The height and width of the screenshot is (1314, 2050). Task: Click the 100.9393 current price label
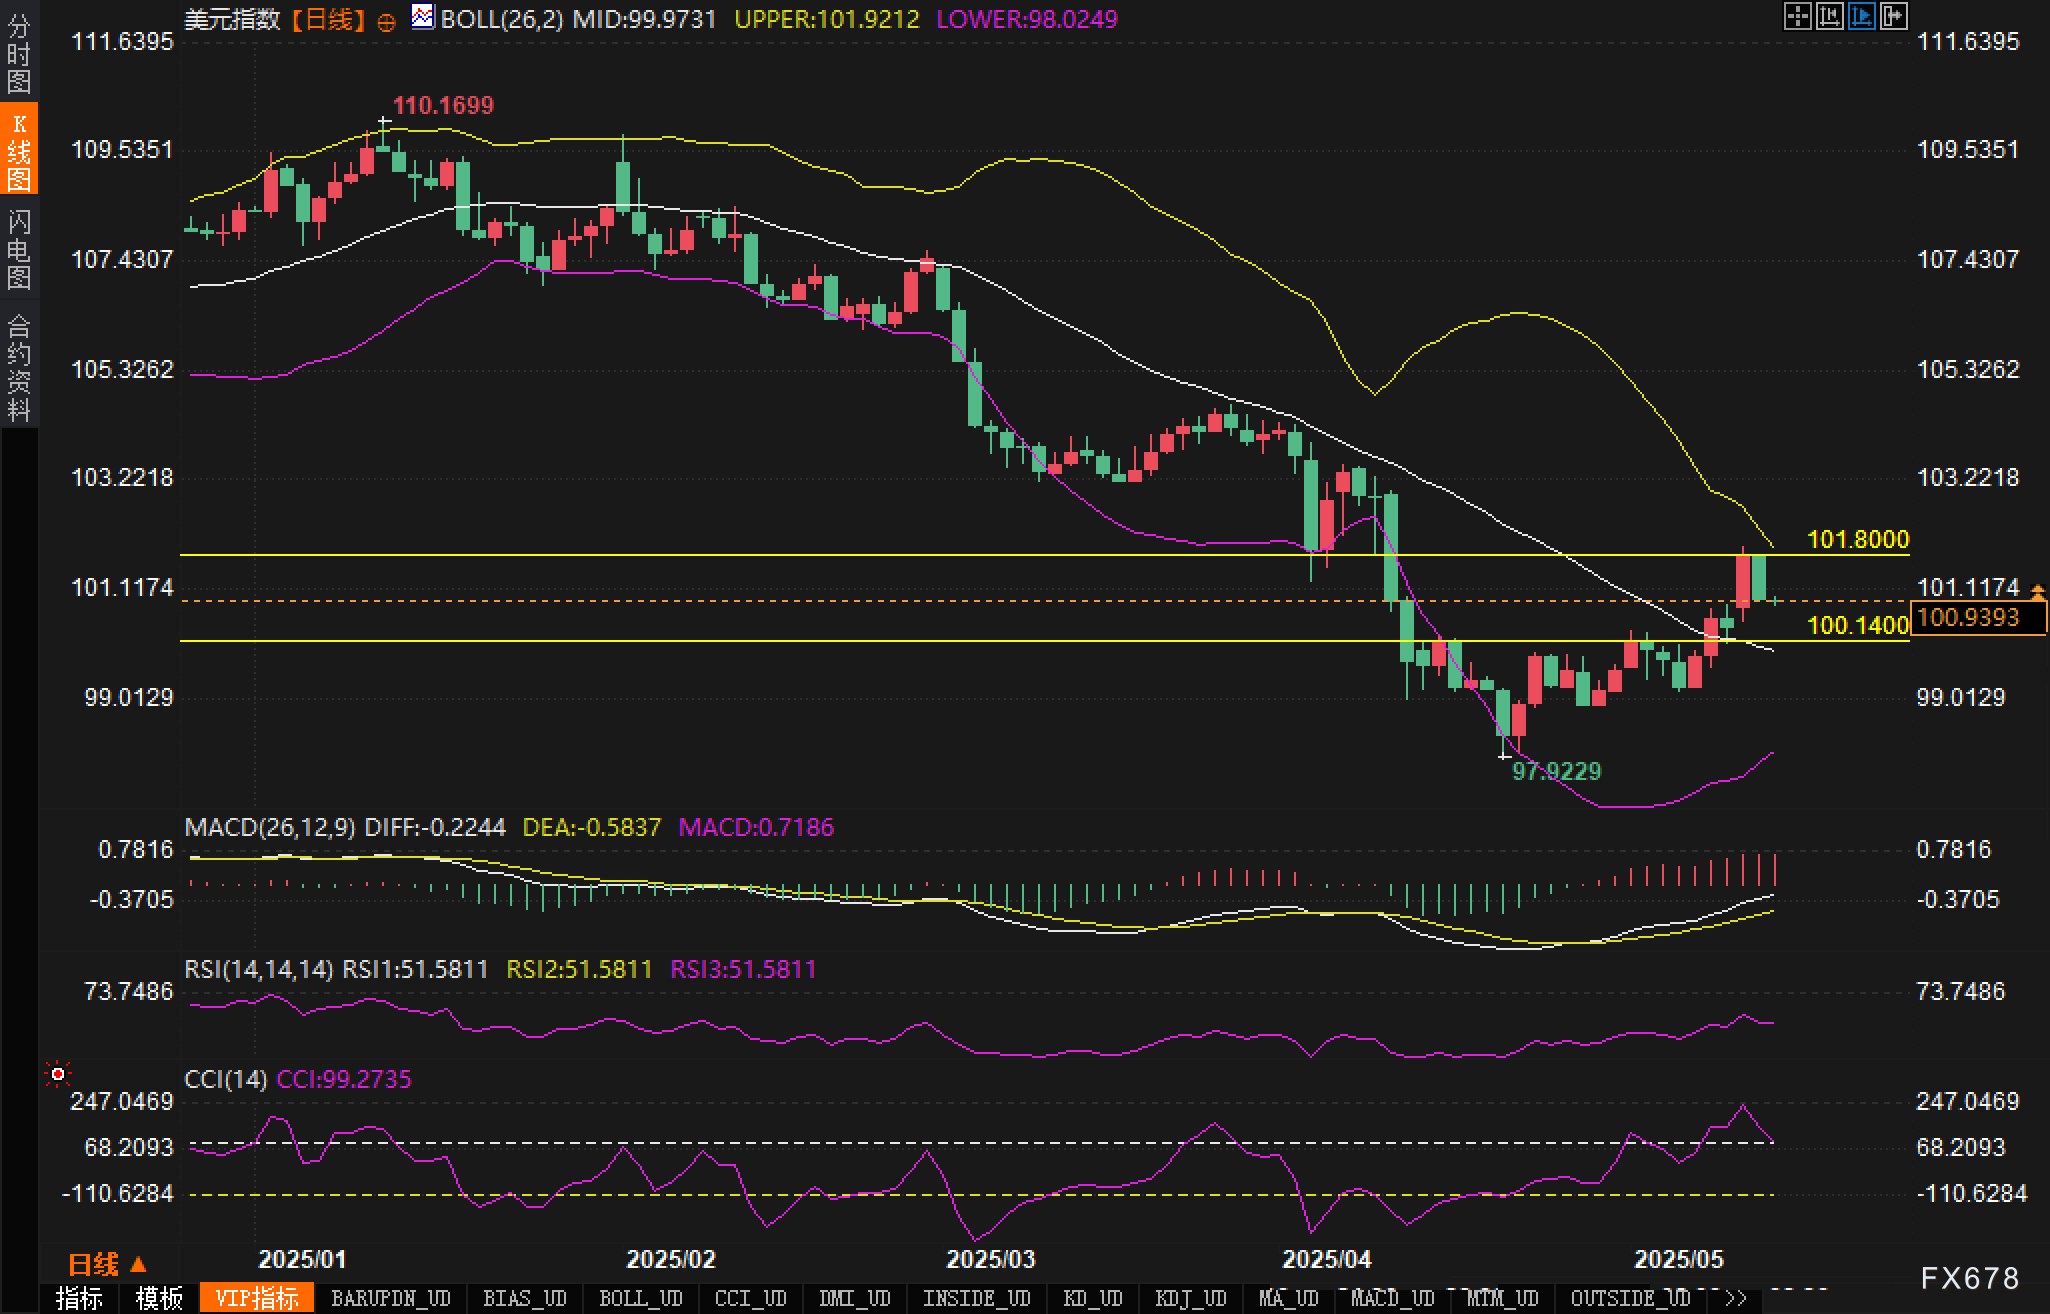pyautogui.click(x=1969, y=617)
